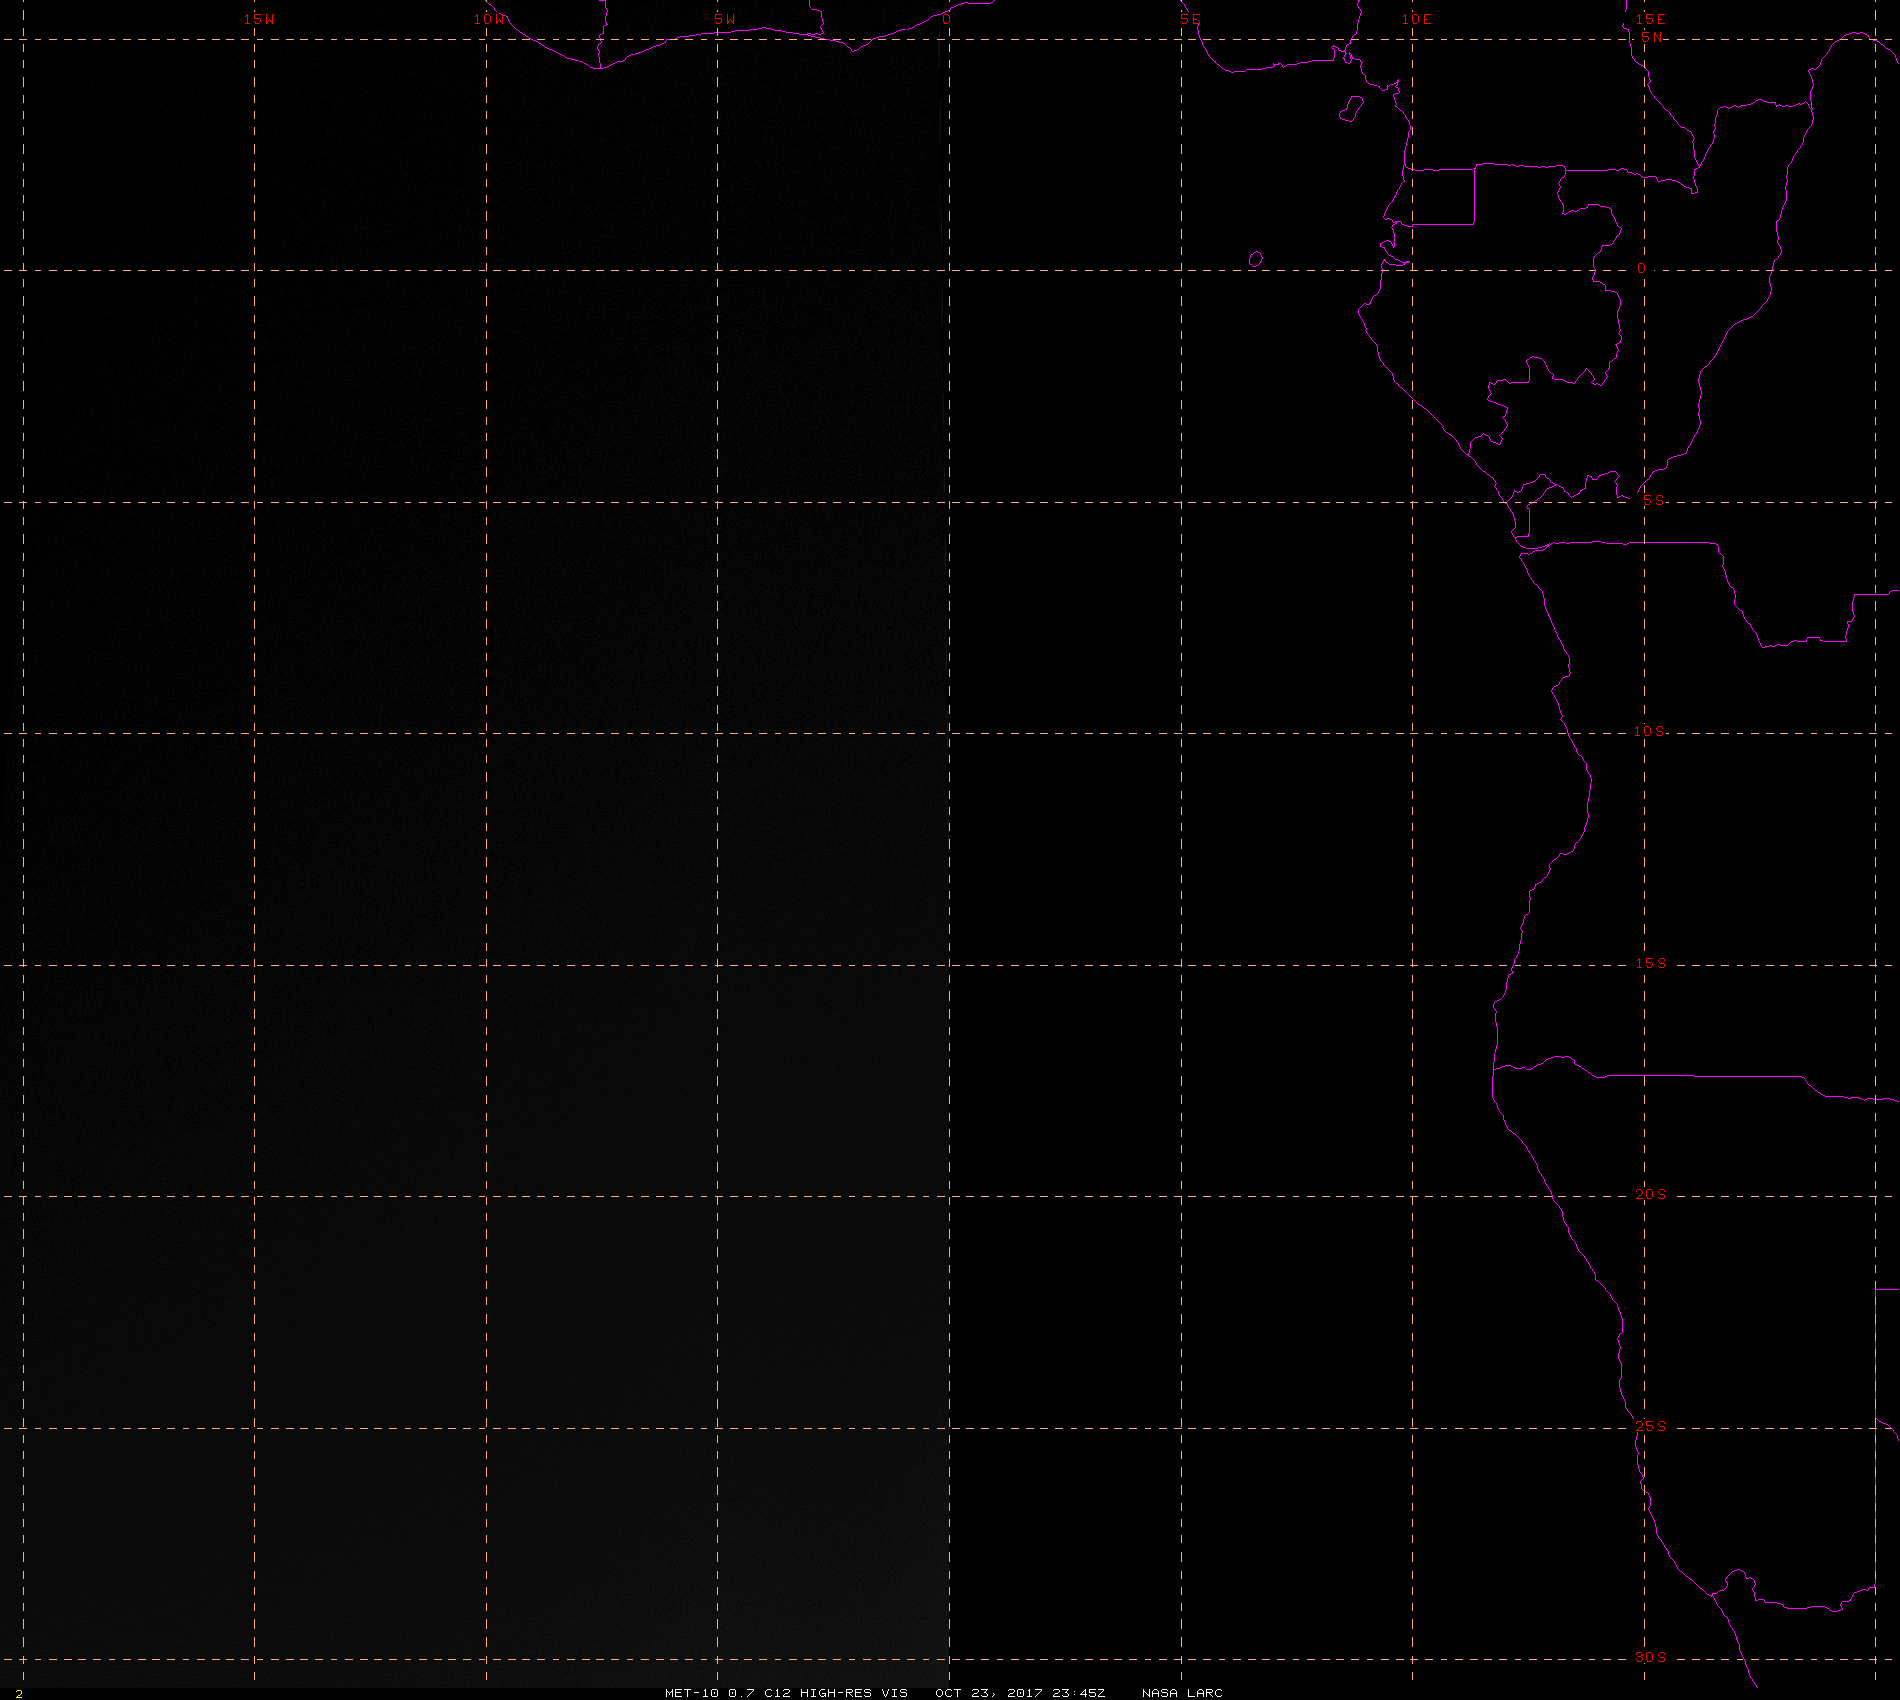Click the "30S" latitude label
This screenshot has height=1700, width=1900.
(x=1651, y=1657)
